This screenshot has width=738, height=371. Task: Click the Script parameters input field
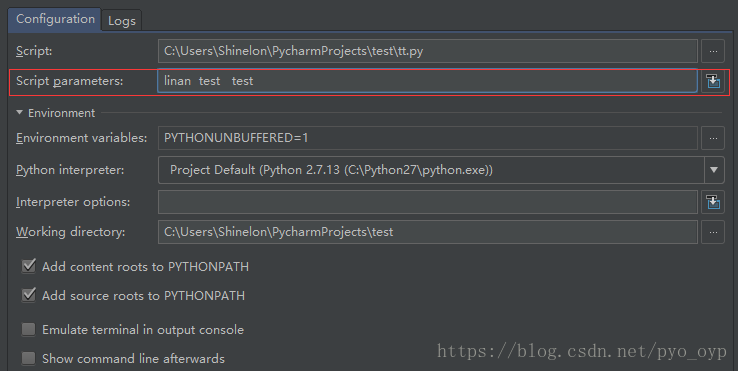pyautogui.click(x=427, y=81)
